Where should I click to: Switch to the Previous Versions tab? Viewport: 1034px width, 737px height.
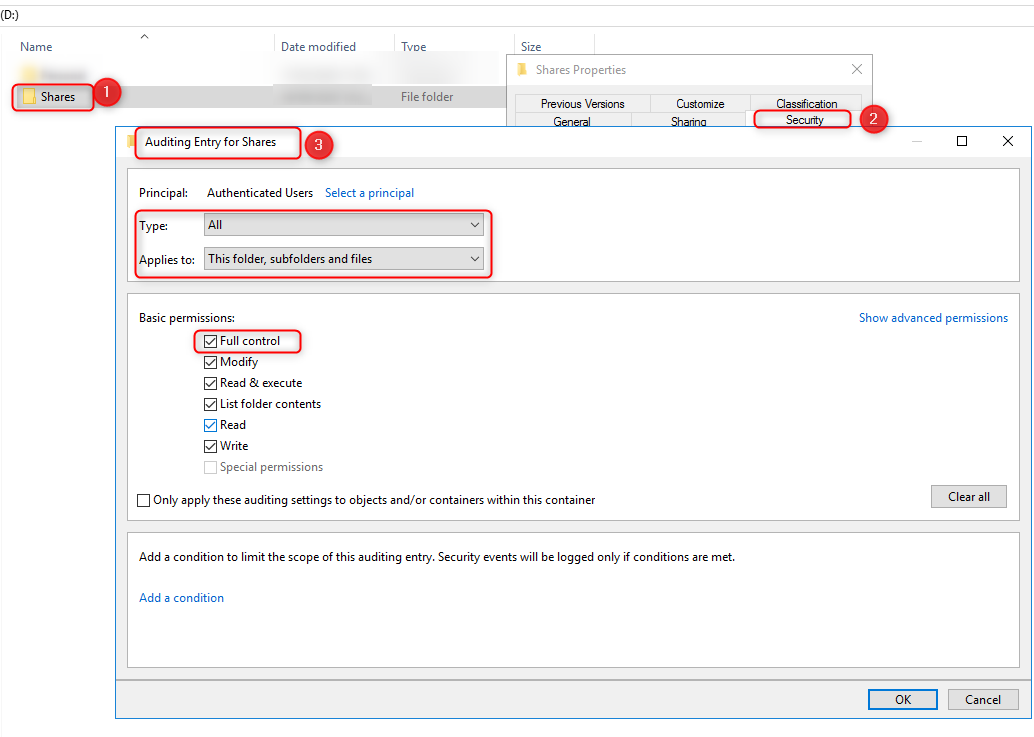tap(582, 103)
